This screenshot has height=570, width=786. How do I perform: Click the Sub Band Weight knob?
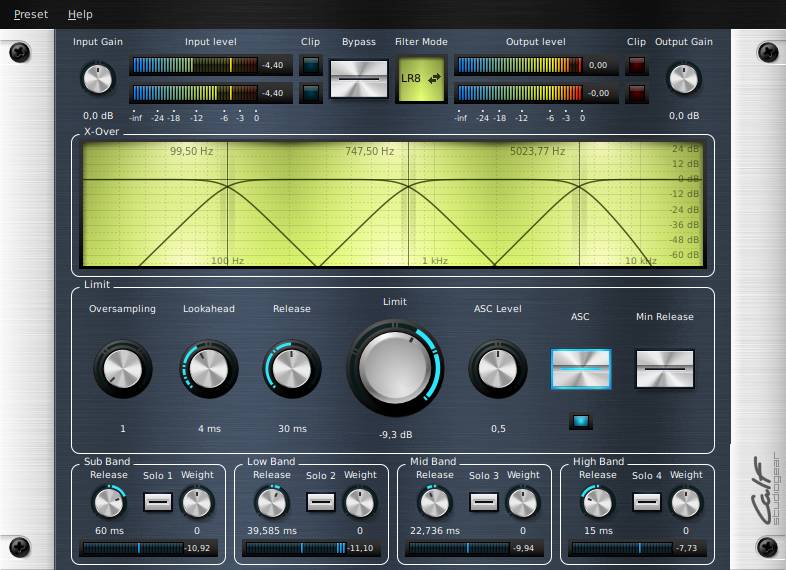pyautogui.click(x=196, y=502)
